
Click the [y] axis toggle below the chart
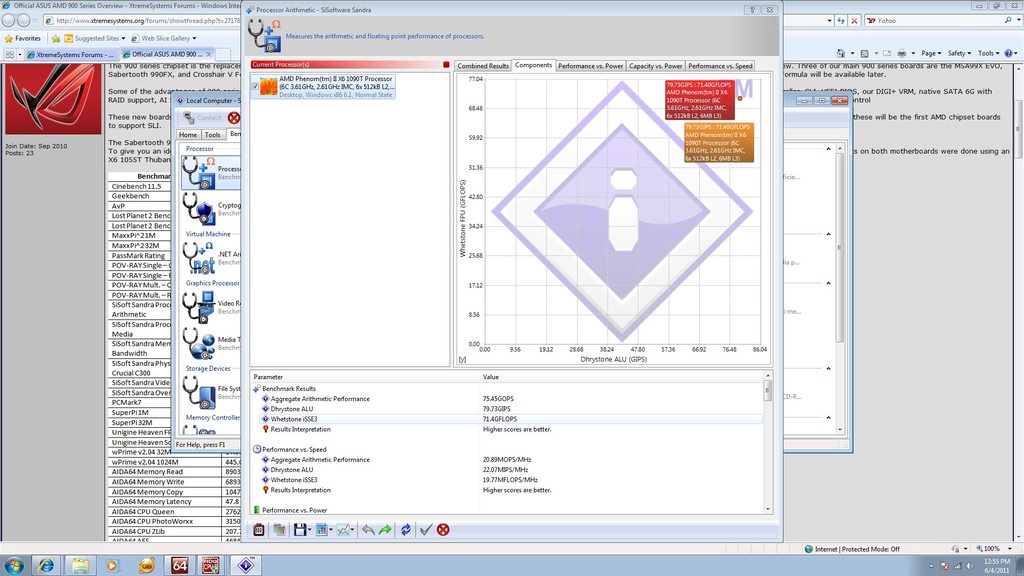coord(462,359)
